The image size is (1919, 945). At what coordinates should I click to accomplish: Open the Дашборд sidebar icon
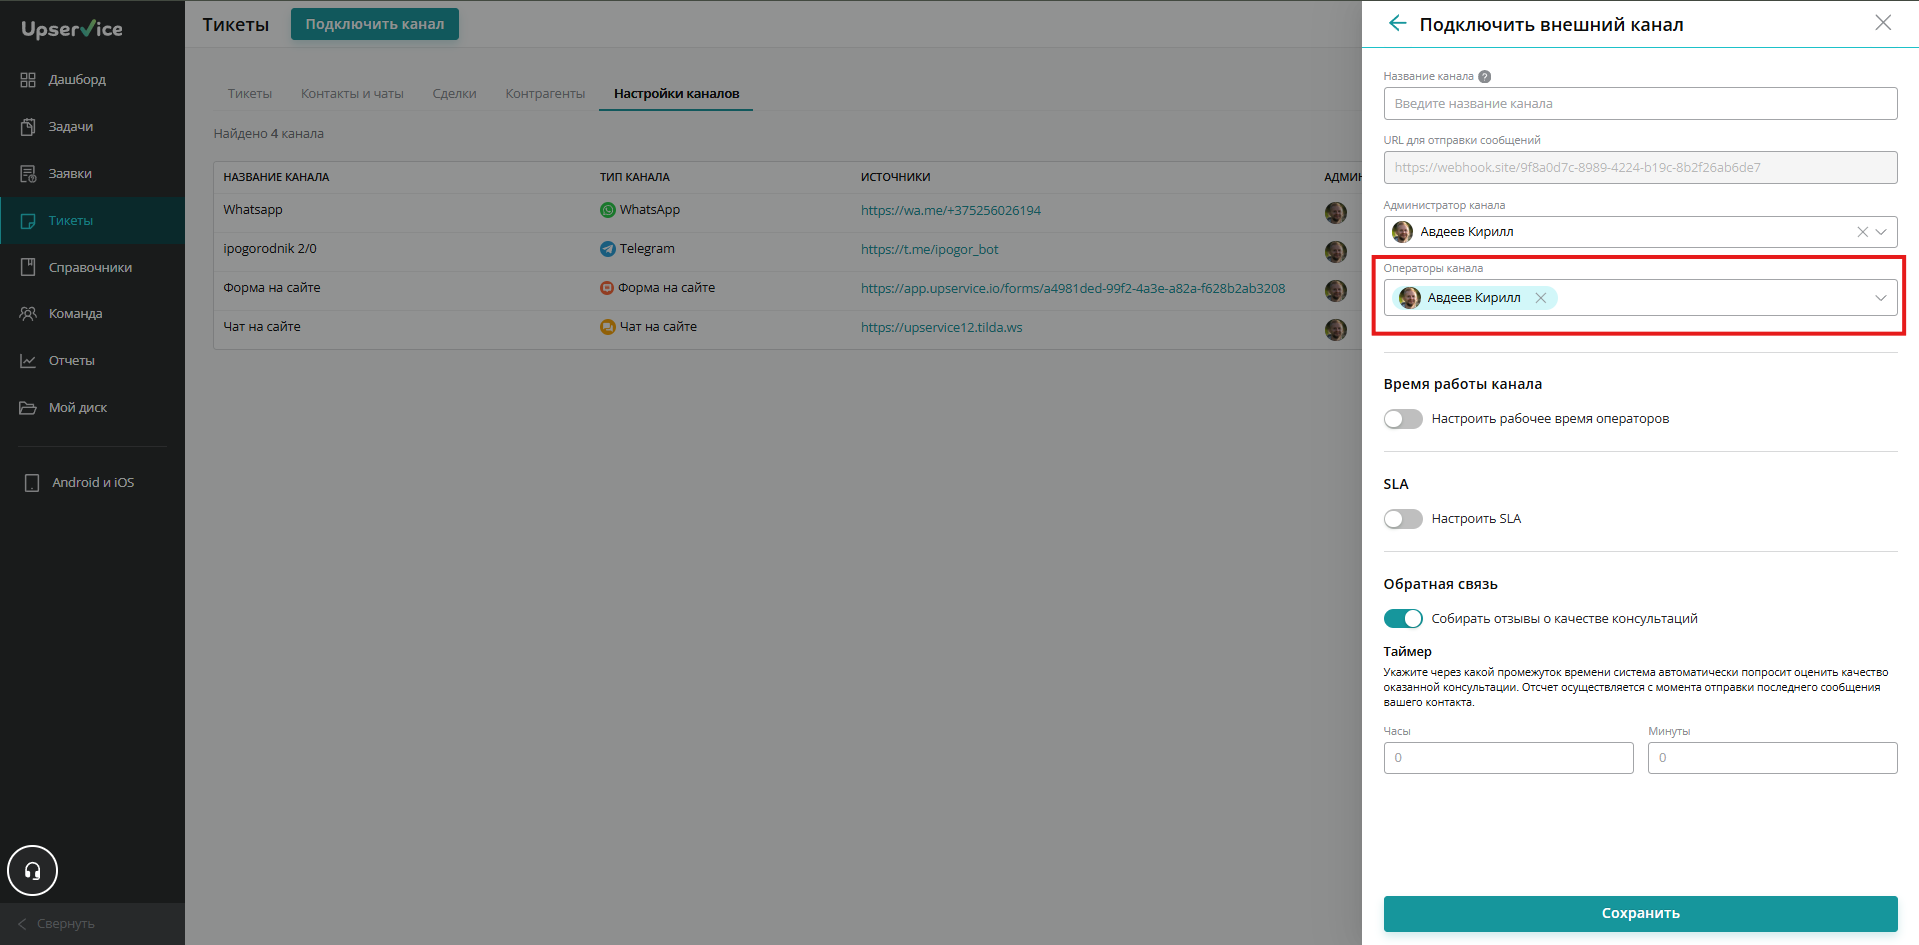(28, 80)
